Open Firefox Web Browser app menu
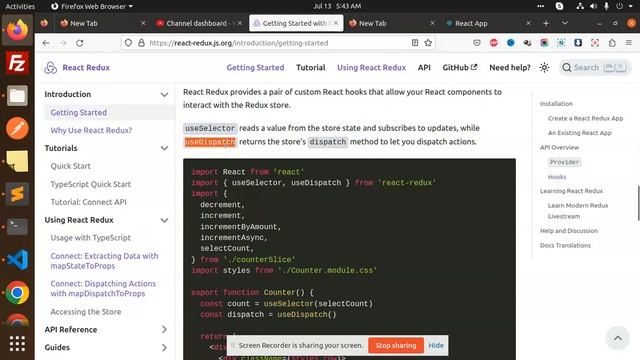Image resolution: width=640 pixels, height=360 pixels. click(92, 6)
